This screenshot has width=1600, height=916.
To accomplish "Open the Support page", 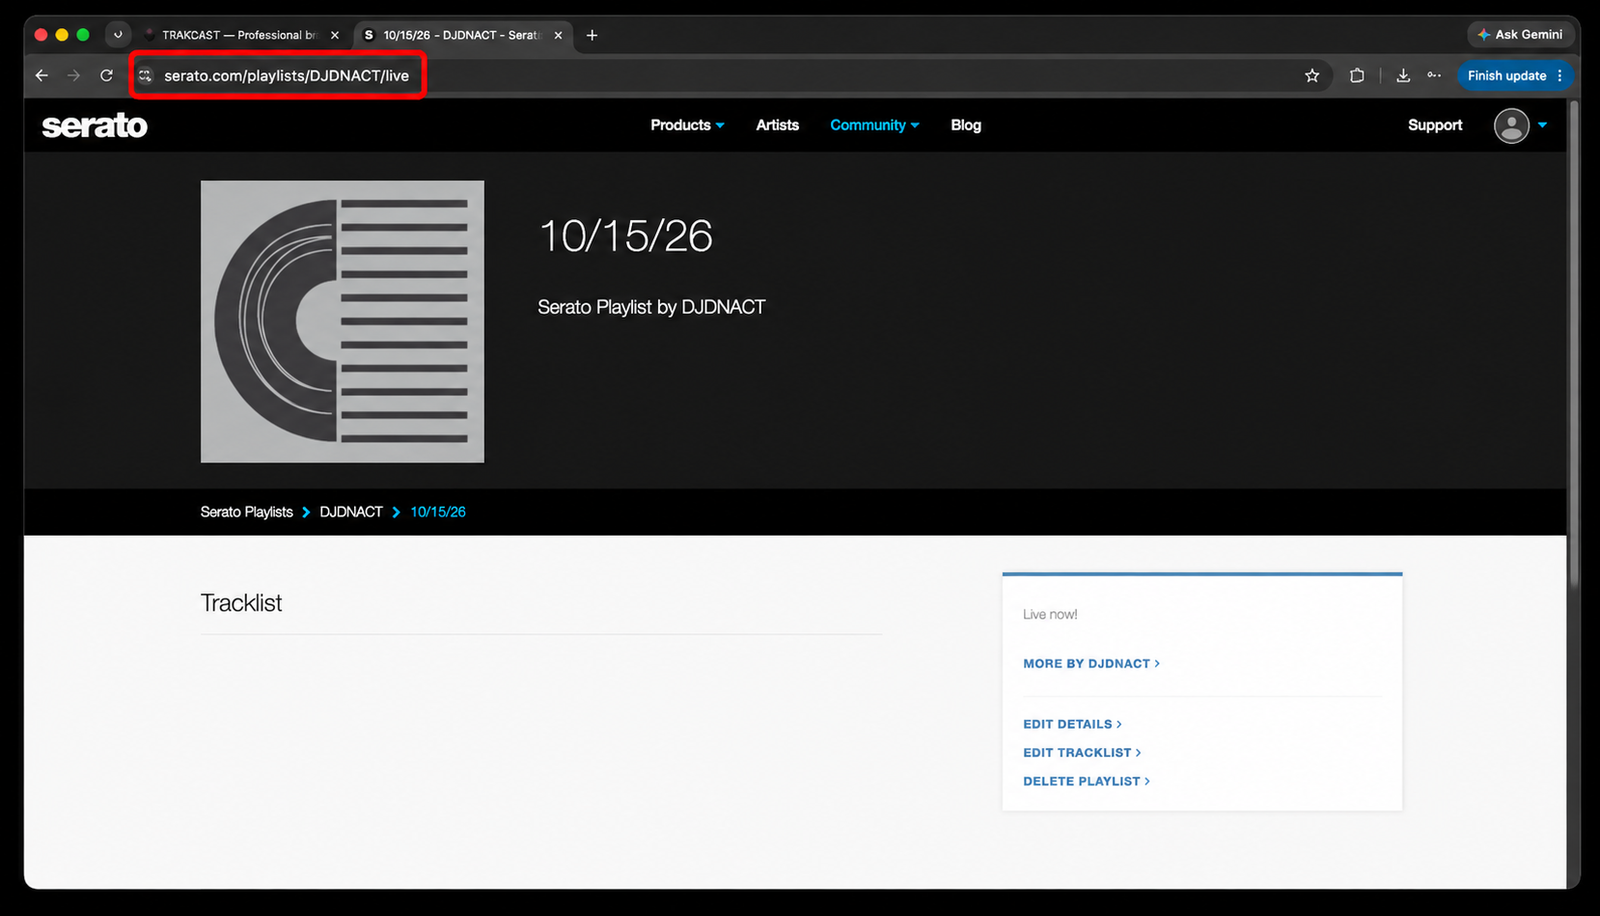I will tap(1435, 125).
